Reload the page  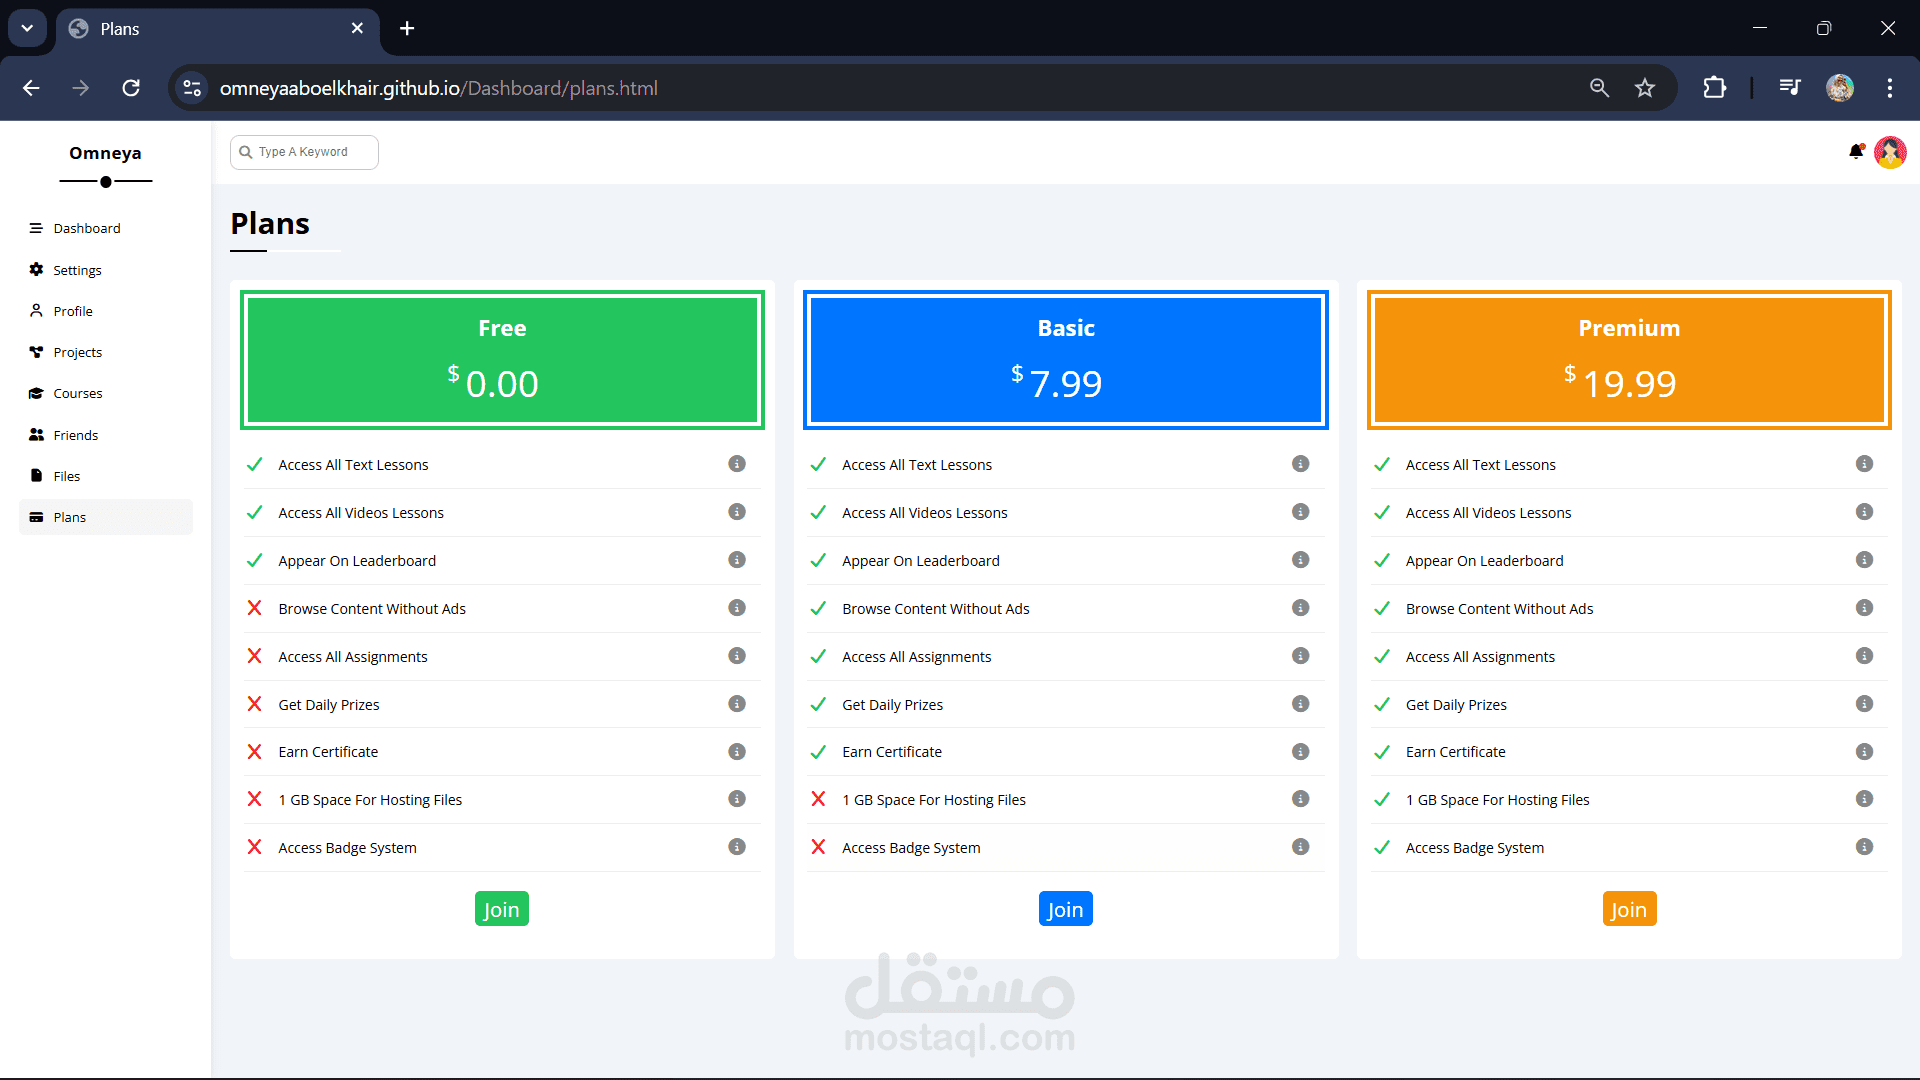pos(131,88)
